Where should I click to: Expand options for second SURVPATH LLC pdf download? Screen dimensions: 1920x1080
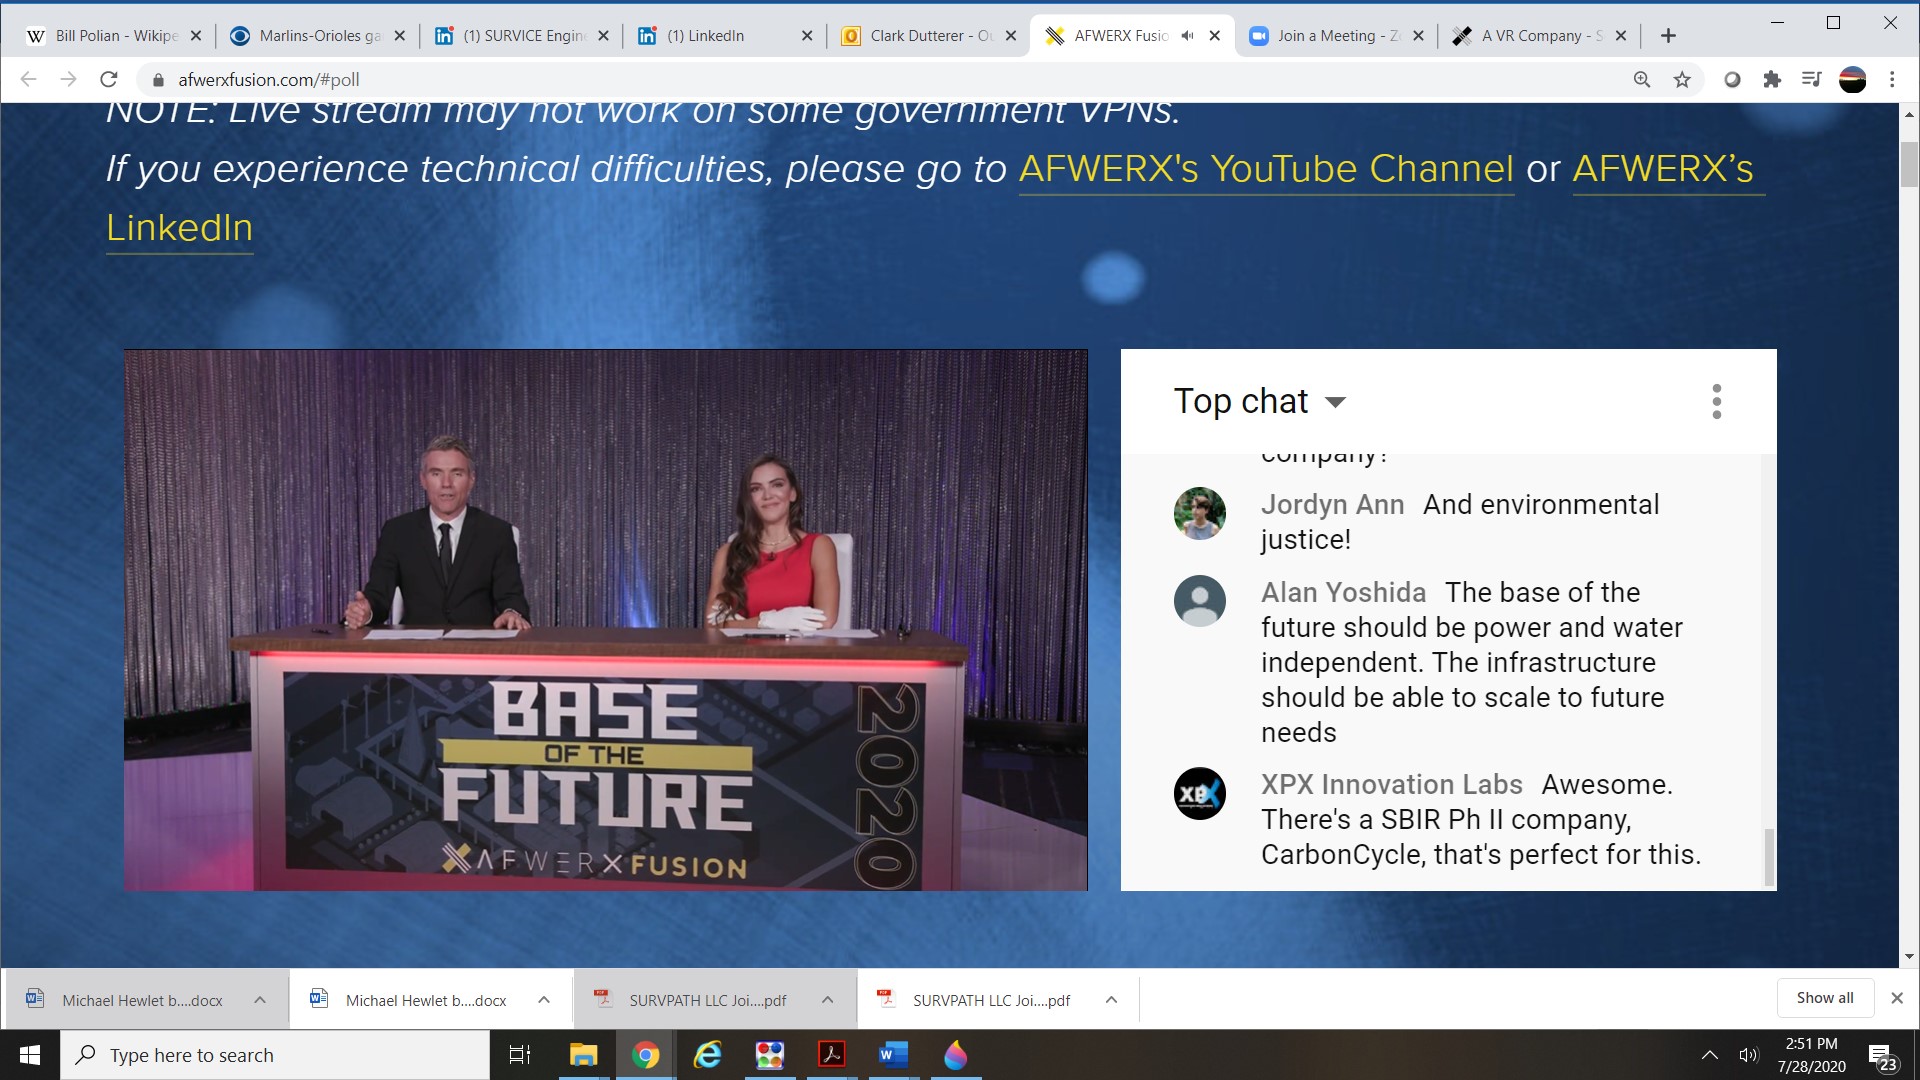1111,1000
